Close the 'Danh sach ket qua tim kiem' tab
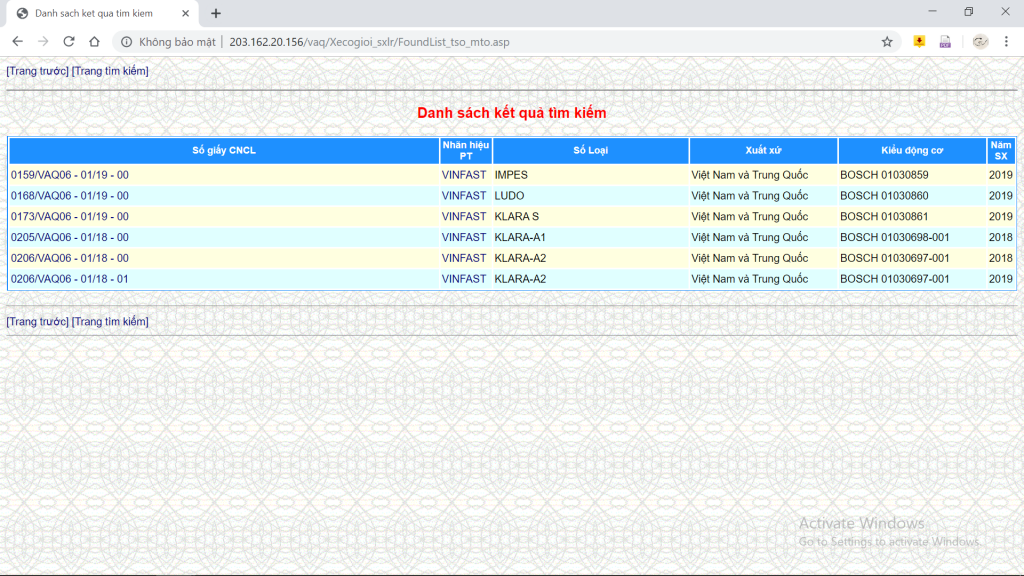Viewport: 1024px width, 576px height. point(185,13)
